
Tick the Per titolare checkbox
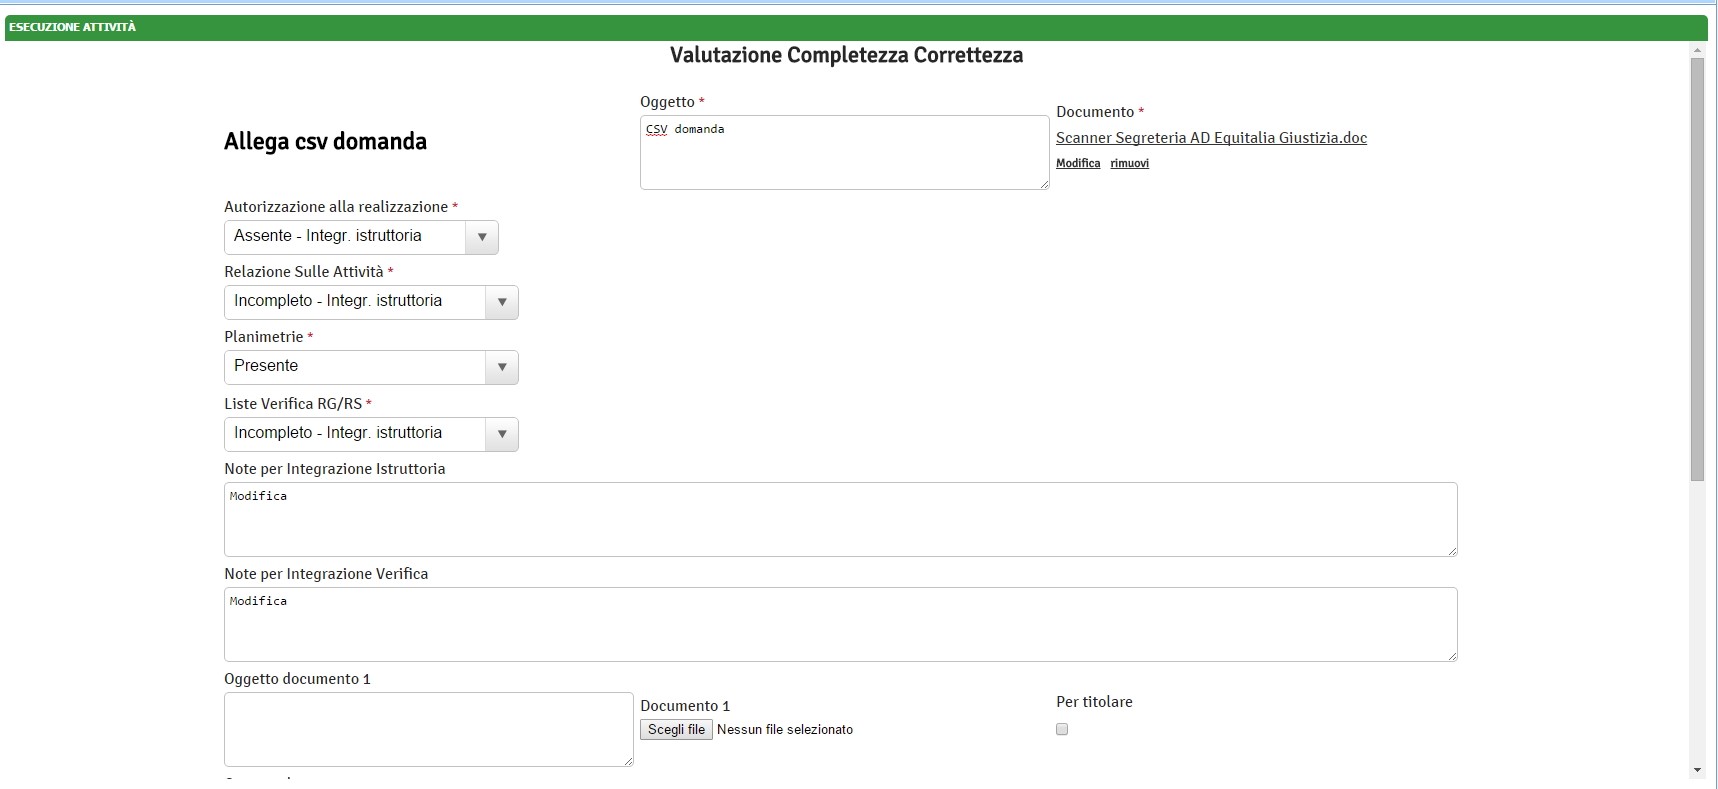pyautogui.click(x=1062, y=729)
